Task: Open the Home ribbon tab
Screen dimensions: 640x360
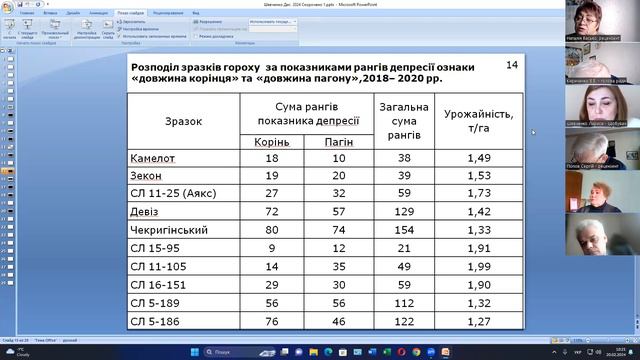Action: click(27, 13)
